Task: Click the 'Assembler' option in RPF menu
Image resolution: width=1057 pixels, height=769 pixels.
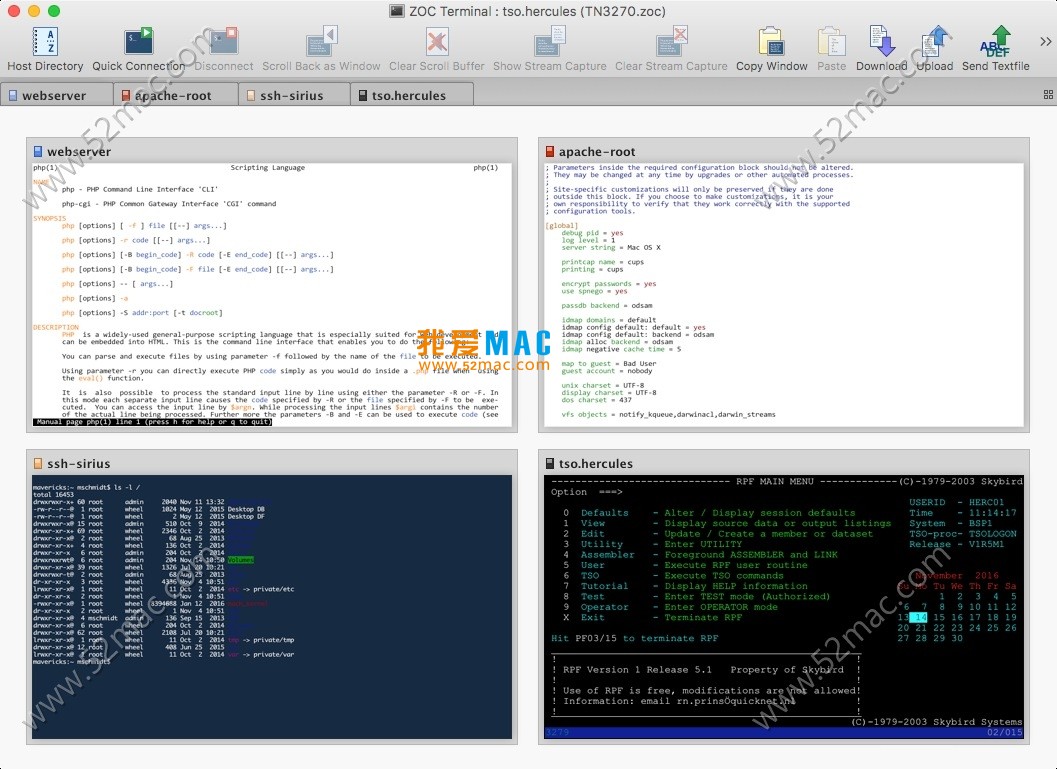Action: point(607,555)
